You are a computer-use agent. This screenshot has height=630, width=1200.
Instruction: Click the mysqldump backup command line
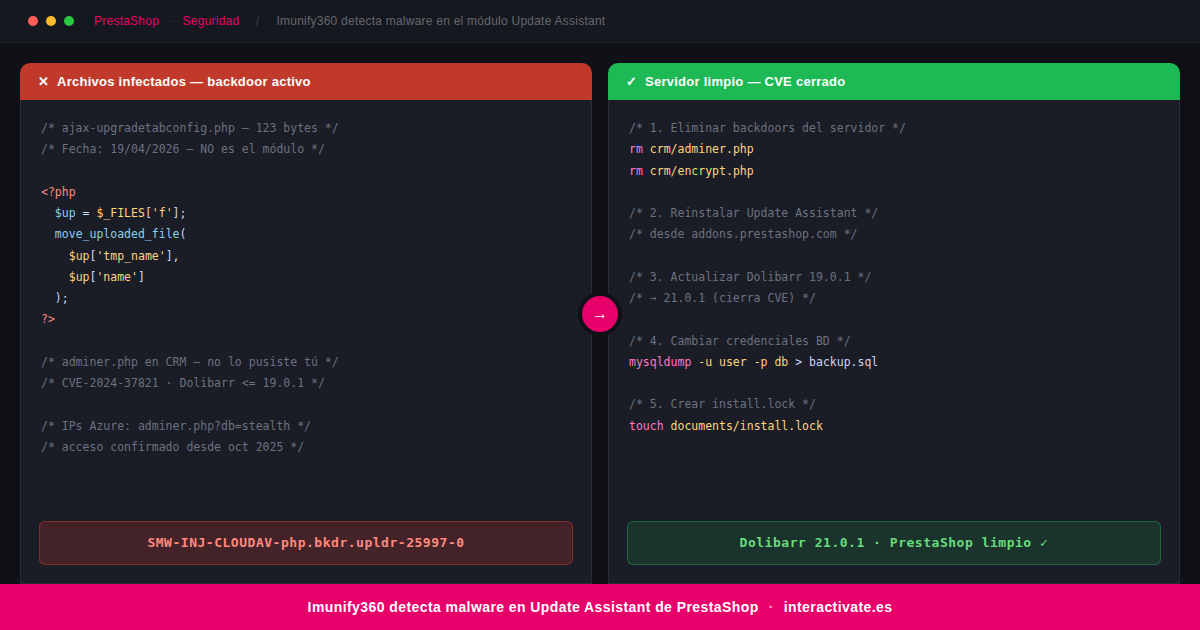tap(753, 362)
